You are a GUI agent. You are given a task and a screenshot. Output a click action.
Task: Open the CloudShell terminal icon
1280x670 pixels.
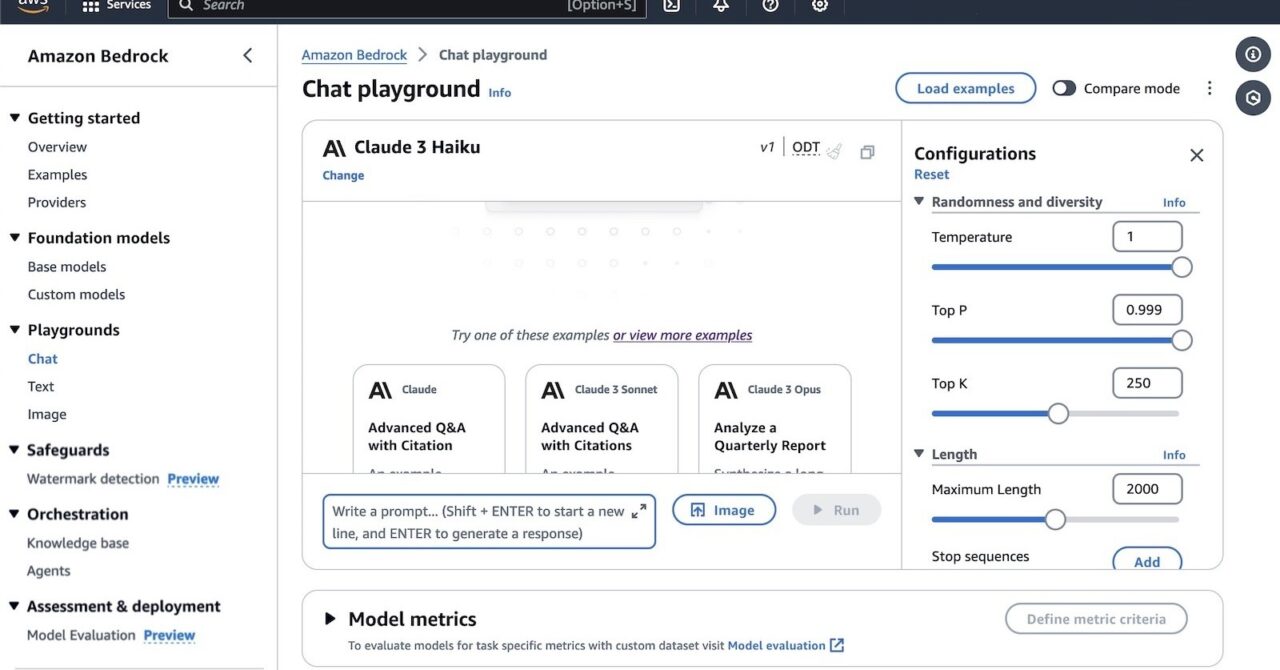pyautogui.click(x=672, y=6)
